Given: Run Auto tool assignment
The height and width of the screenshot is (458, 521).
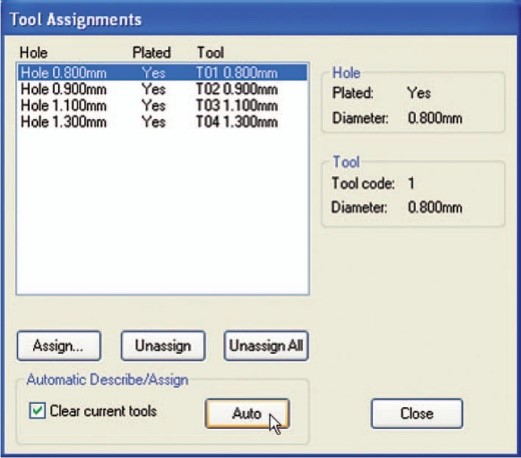Looking at the screenshot, I should click(x=247, y=414).
